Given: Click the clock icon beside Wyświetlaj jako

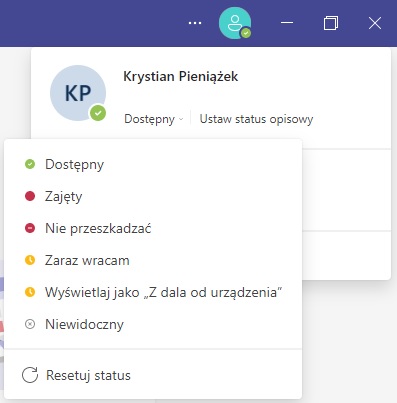Looking at the screenshot, I should coord(30,292).
